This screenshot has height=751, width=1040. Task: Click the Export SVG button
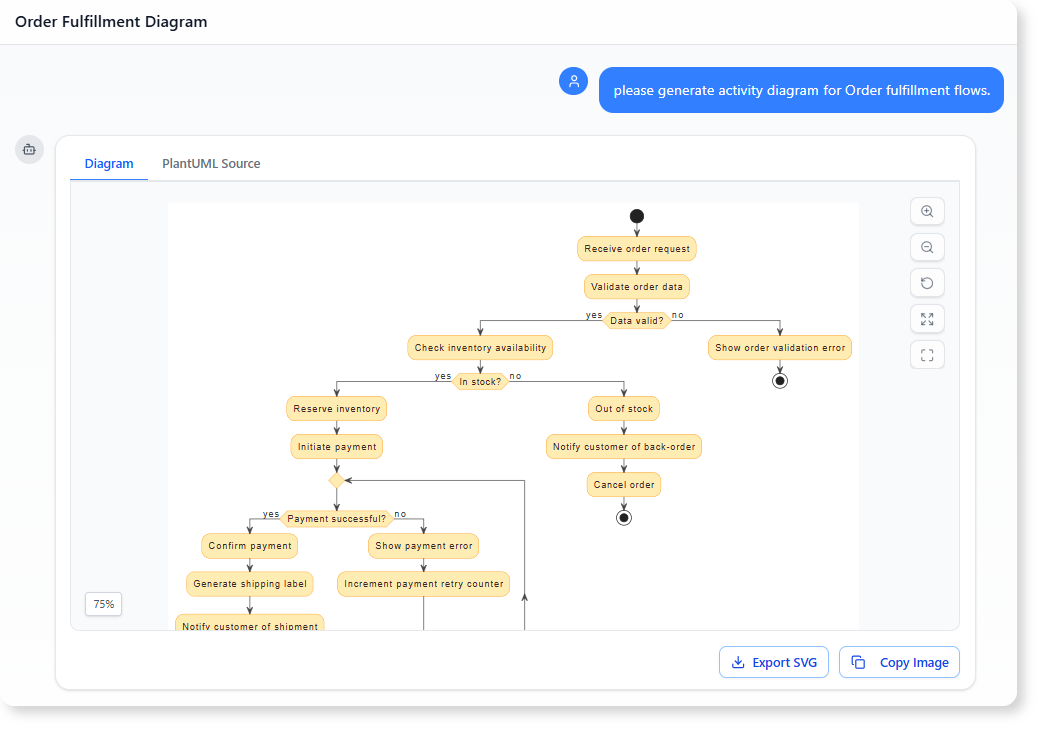click(x=773, y=662)
